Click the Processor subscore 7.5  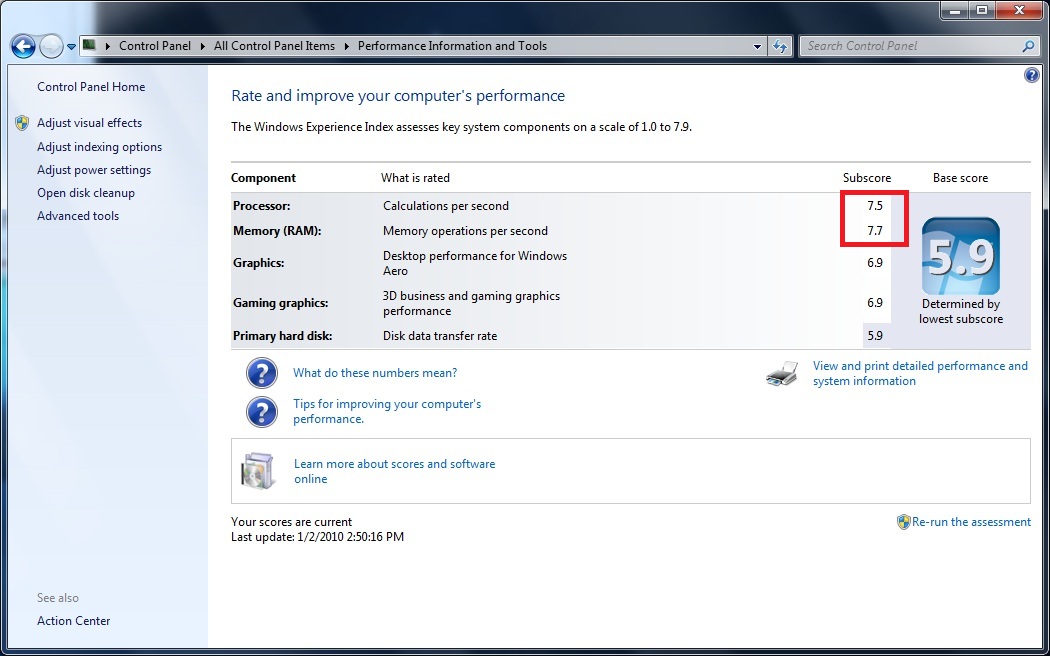[x=875, y=206]
